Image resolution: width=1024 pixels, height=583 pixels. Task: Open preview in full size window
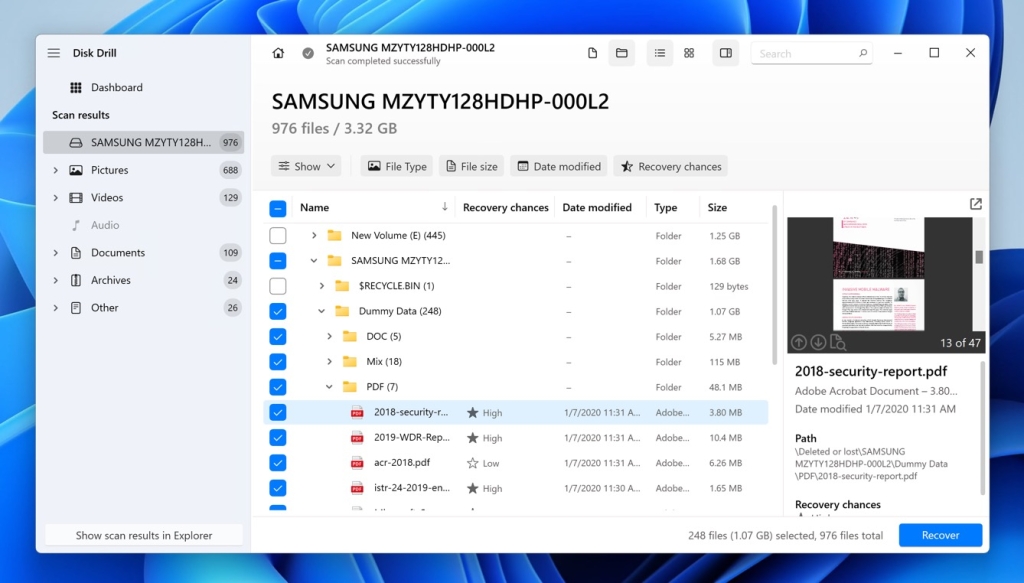click(975, 203)
